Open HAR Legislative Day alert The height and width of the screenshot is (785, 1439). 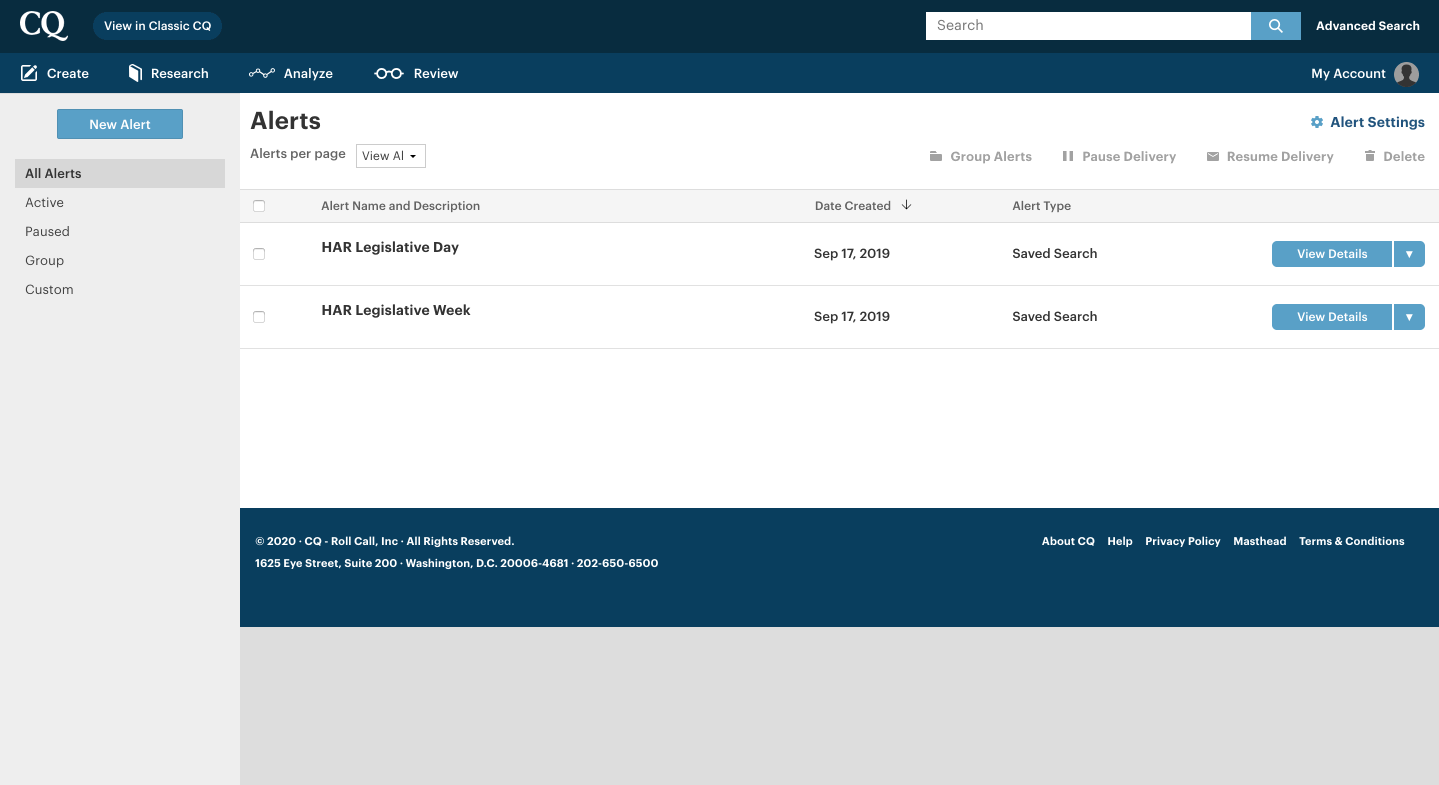tap(390, 247)
